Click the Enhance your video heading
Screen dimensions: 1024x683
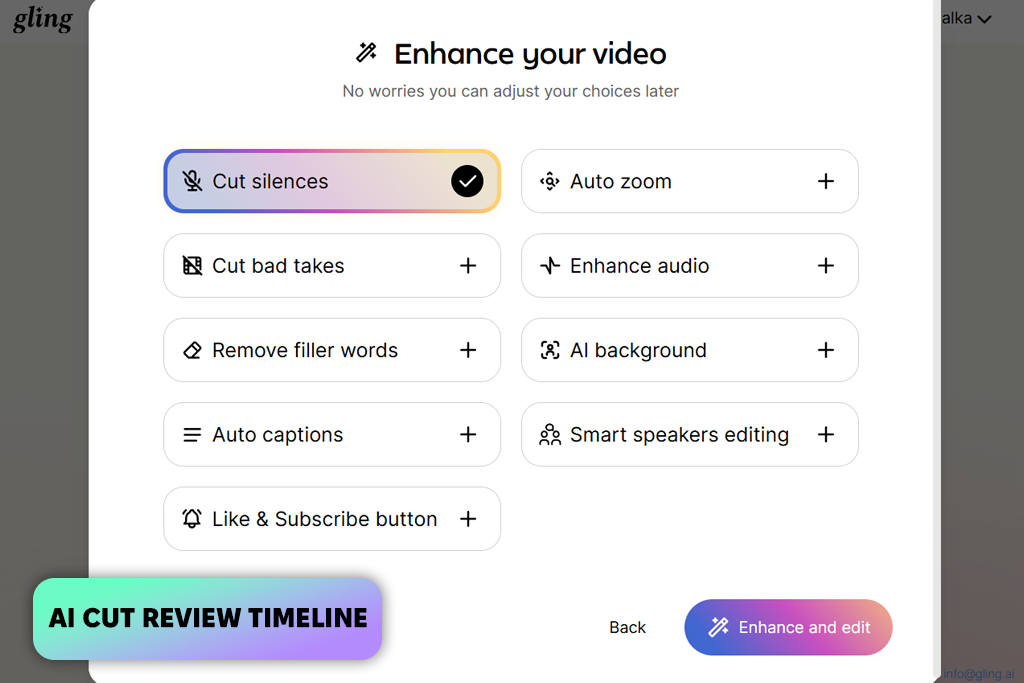pos(530,54)
